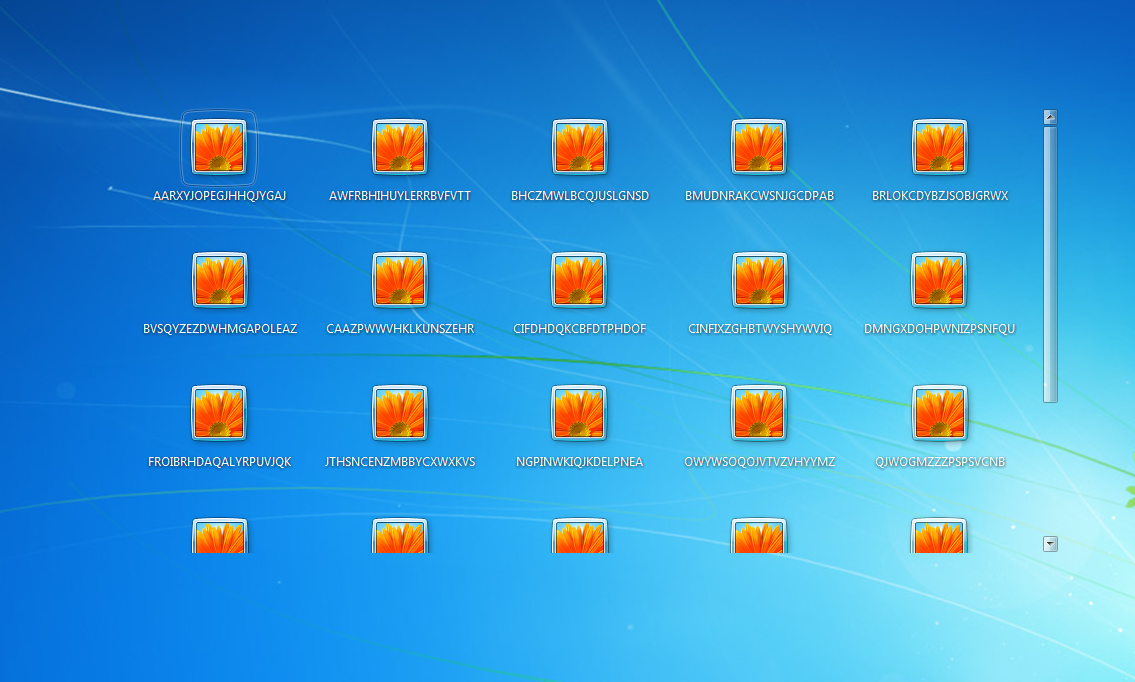Viewport: 1135px width, 682px height.
Task: Click the BVSQYZEZDWHMGAPOLEAZ flower icon
Action: click(219, 280)
